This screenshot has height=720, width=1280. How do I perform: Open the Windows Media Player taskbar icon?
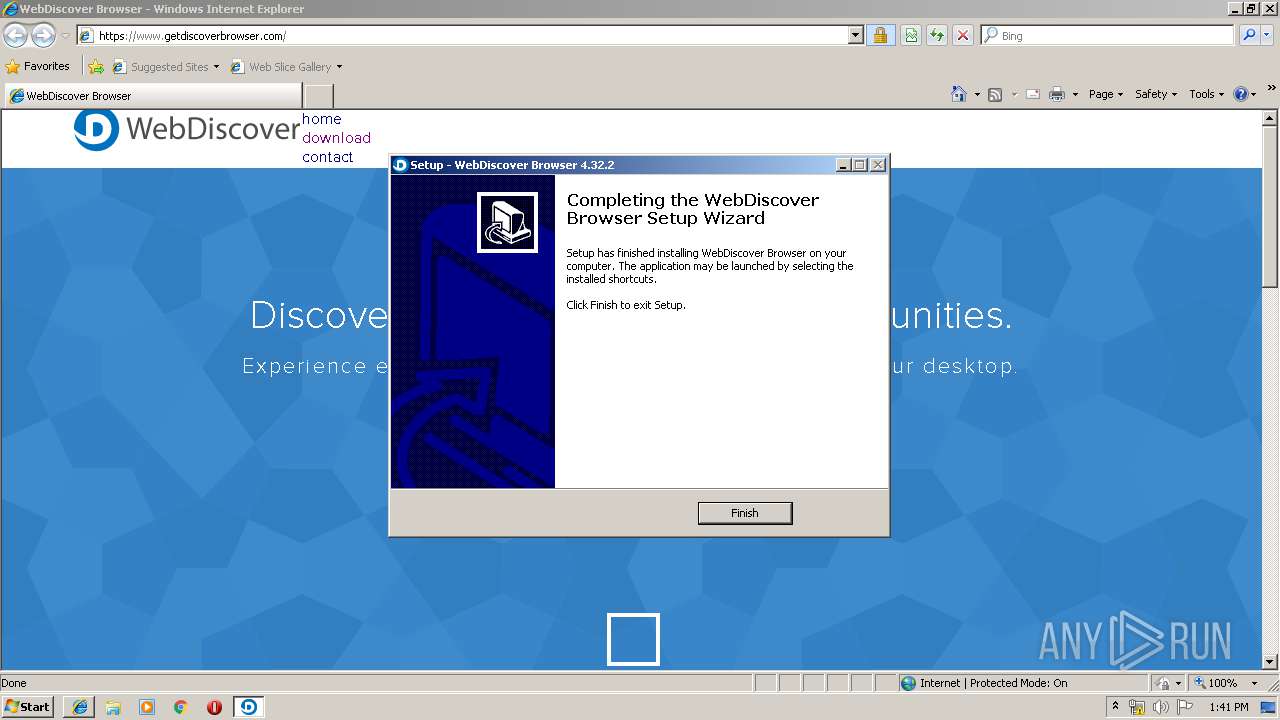click(x=147, y=707)
